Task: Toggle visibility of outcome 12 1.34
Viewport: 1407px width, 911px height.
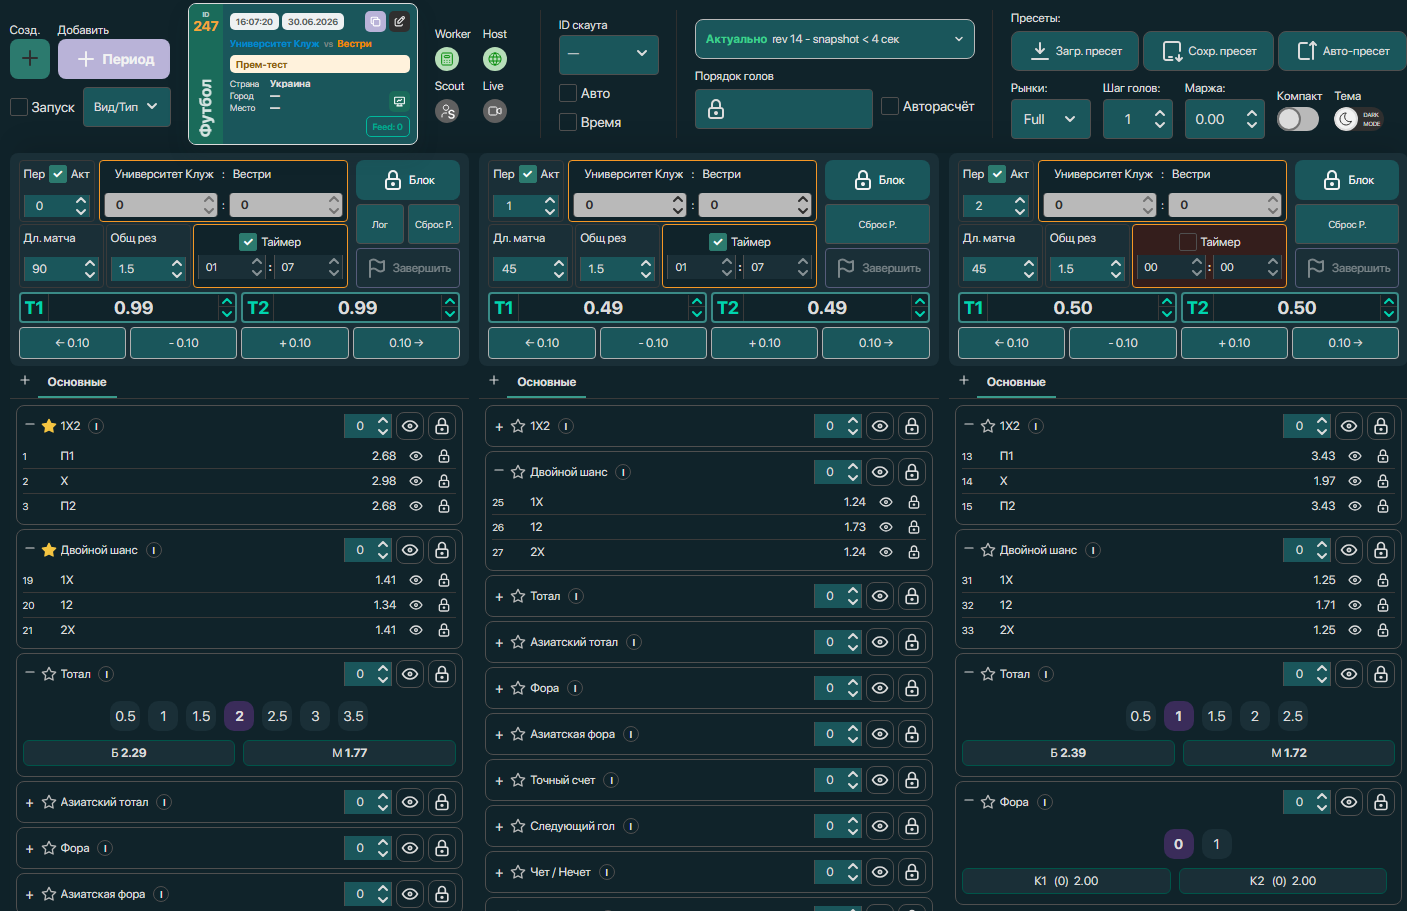Action: 416,605
